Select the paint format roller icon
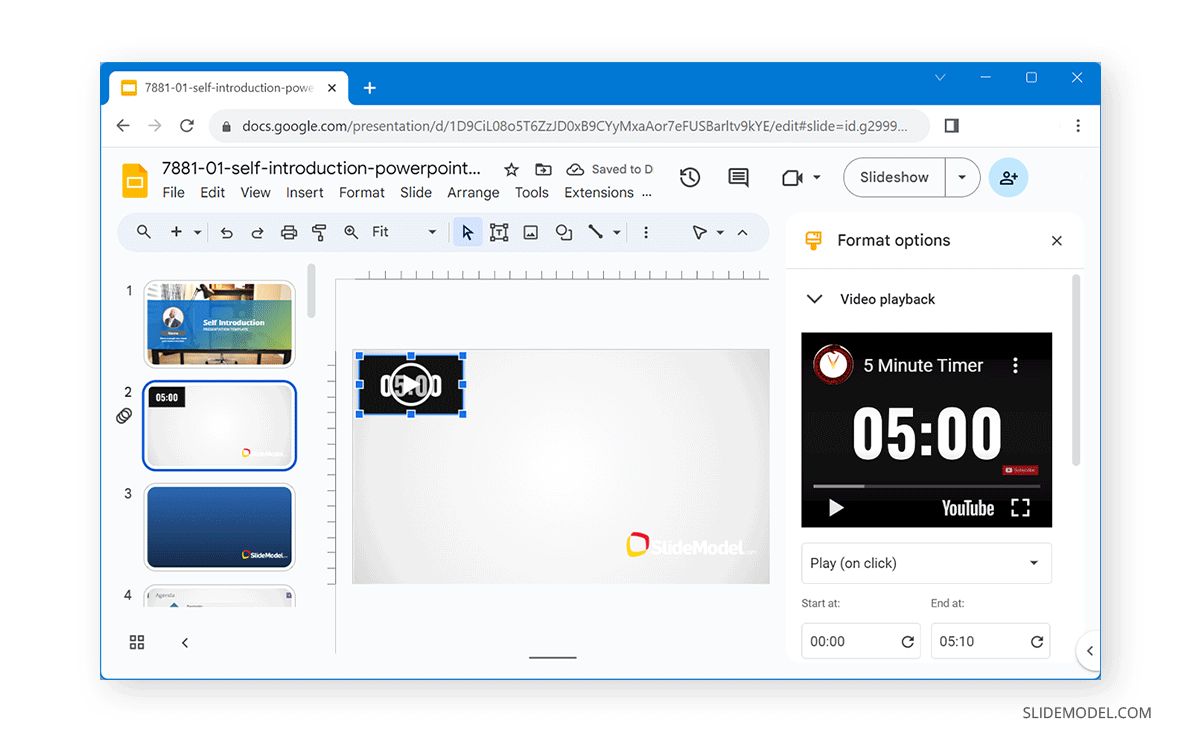1200x743 pixels. click(319, 232)
